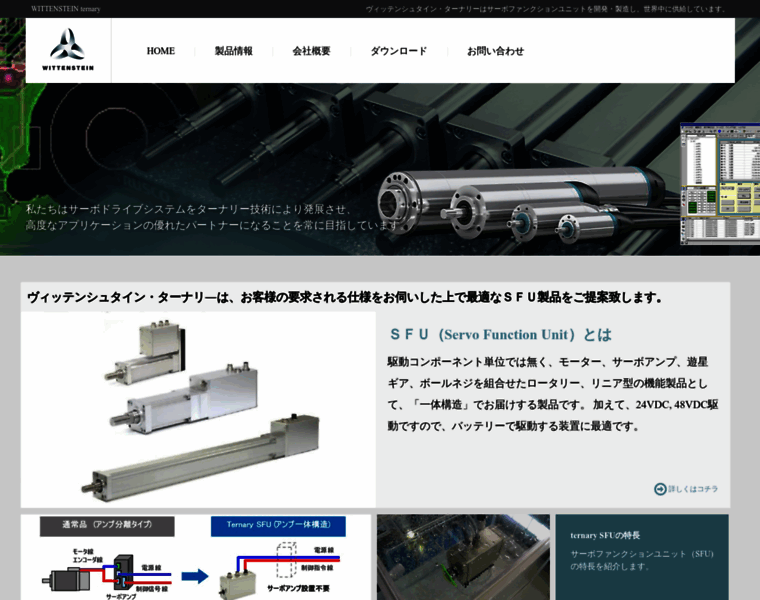Click the 通常品 (アンプ分離タイプ) label
This screenshot has width=760, height=600.
[107, 525]
